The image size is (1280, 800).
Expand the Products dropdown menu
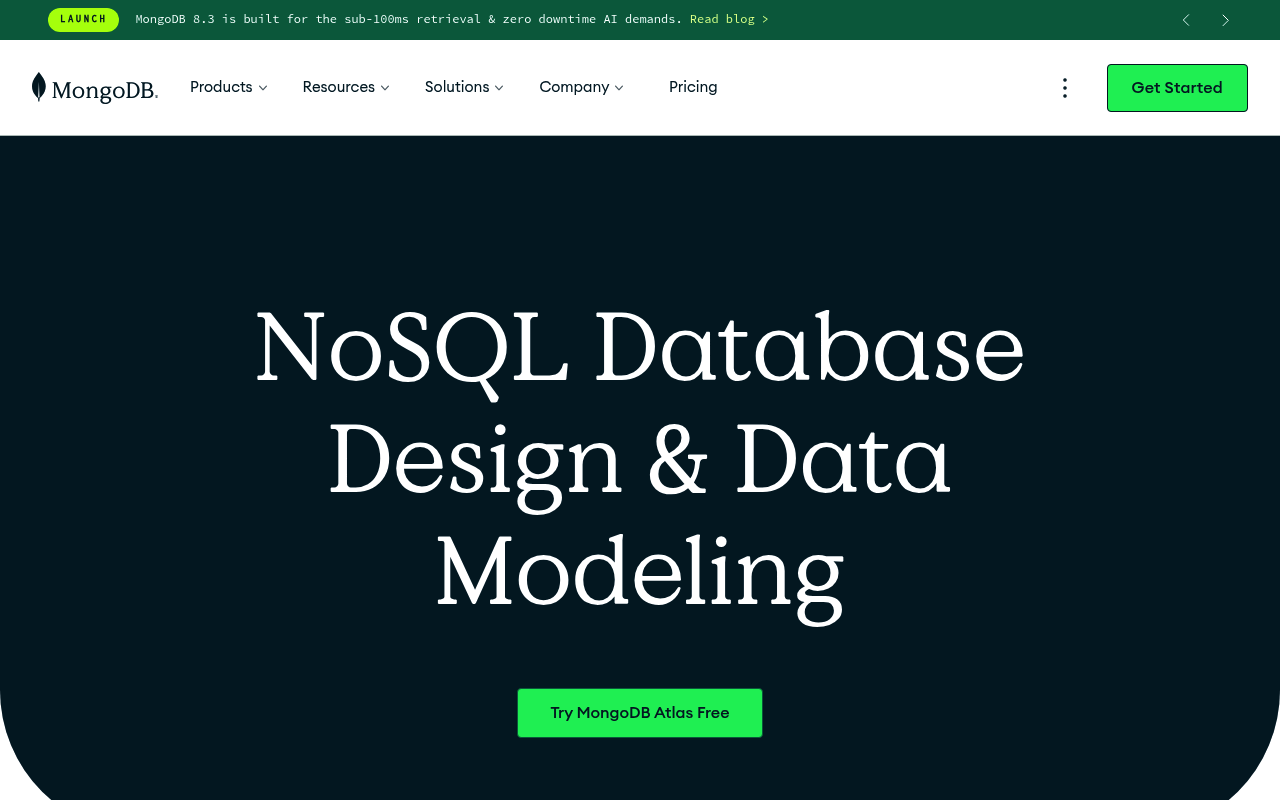click(x=229, y=87)
